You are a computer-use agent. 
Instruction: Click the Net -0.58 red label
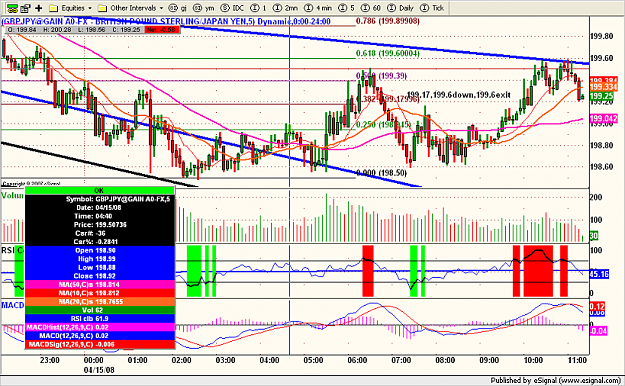[161, 30]
